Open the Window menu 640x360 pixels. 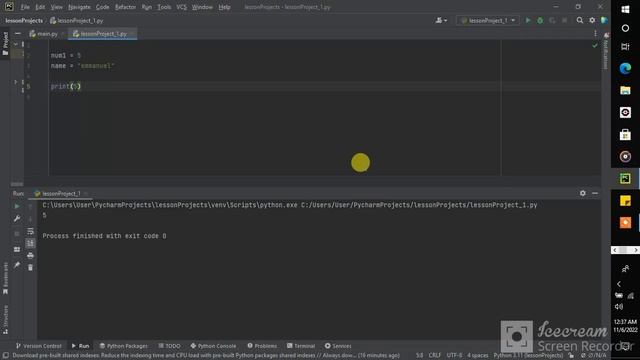pos(202,7)
